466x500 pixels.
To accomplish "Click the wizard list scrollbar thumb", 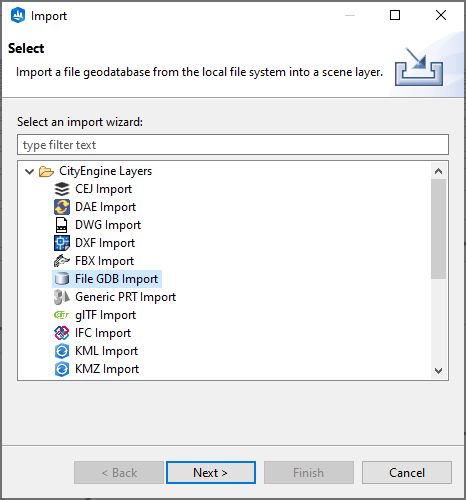I will [x=438, y=229].
